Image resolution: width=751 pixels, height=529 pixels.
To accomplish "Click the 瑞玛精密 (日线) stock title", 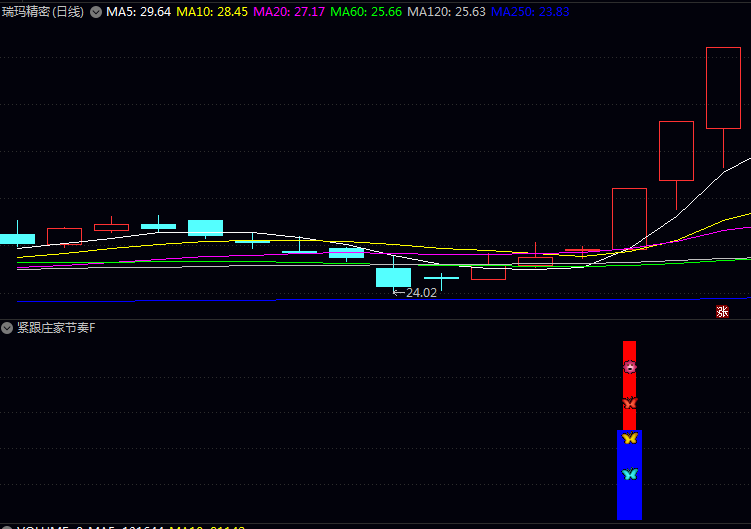I will [43, 12].
